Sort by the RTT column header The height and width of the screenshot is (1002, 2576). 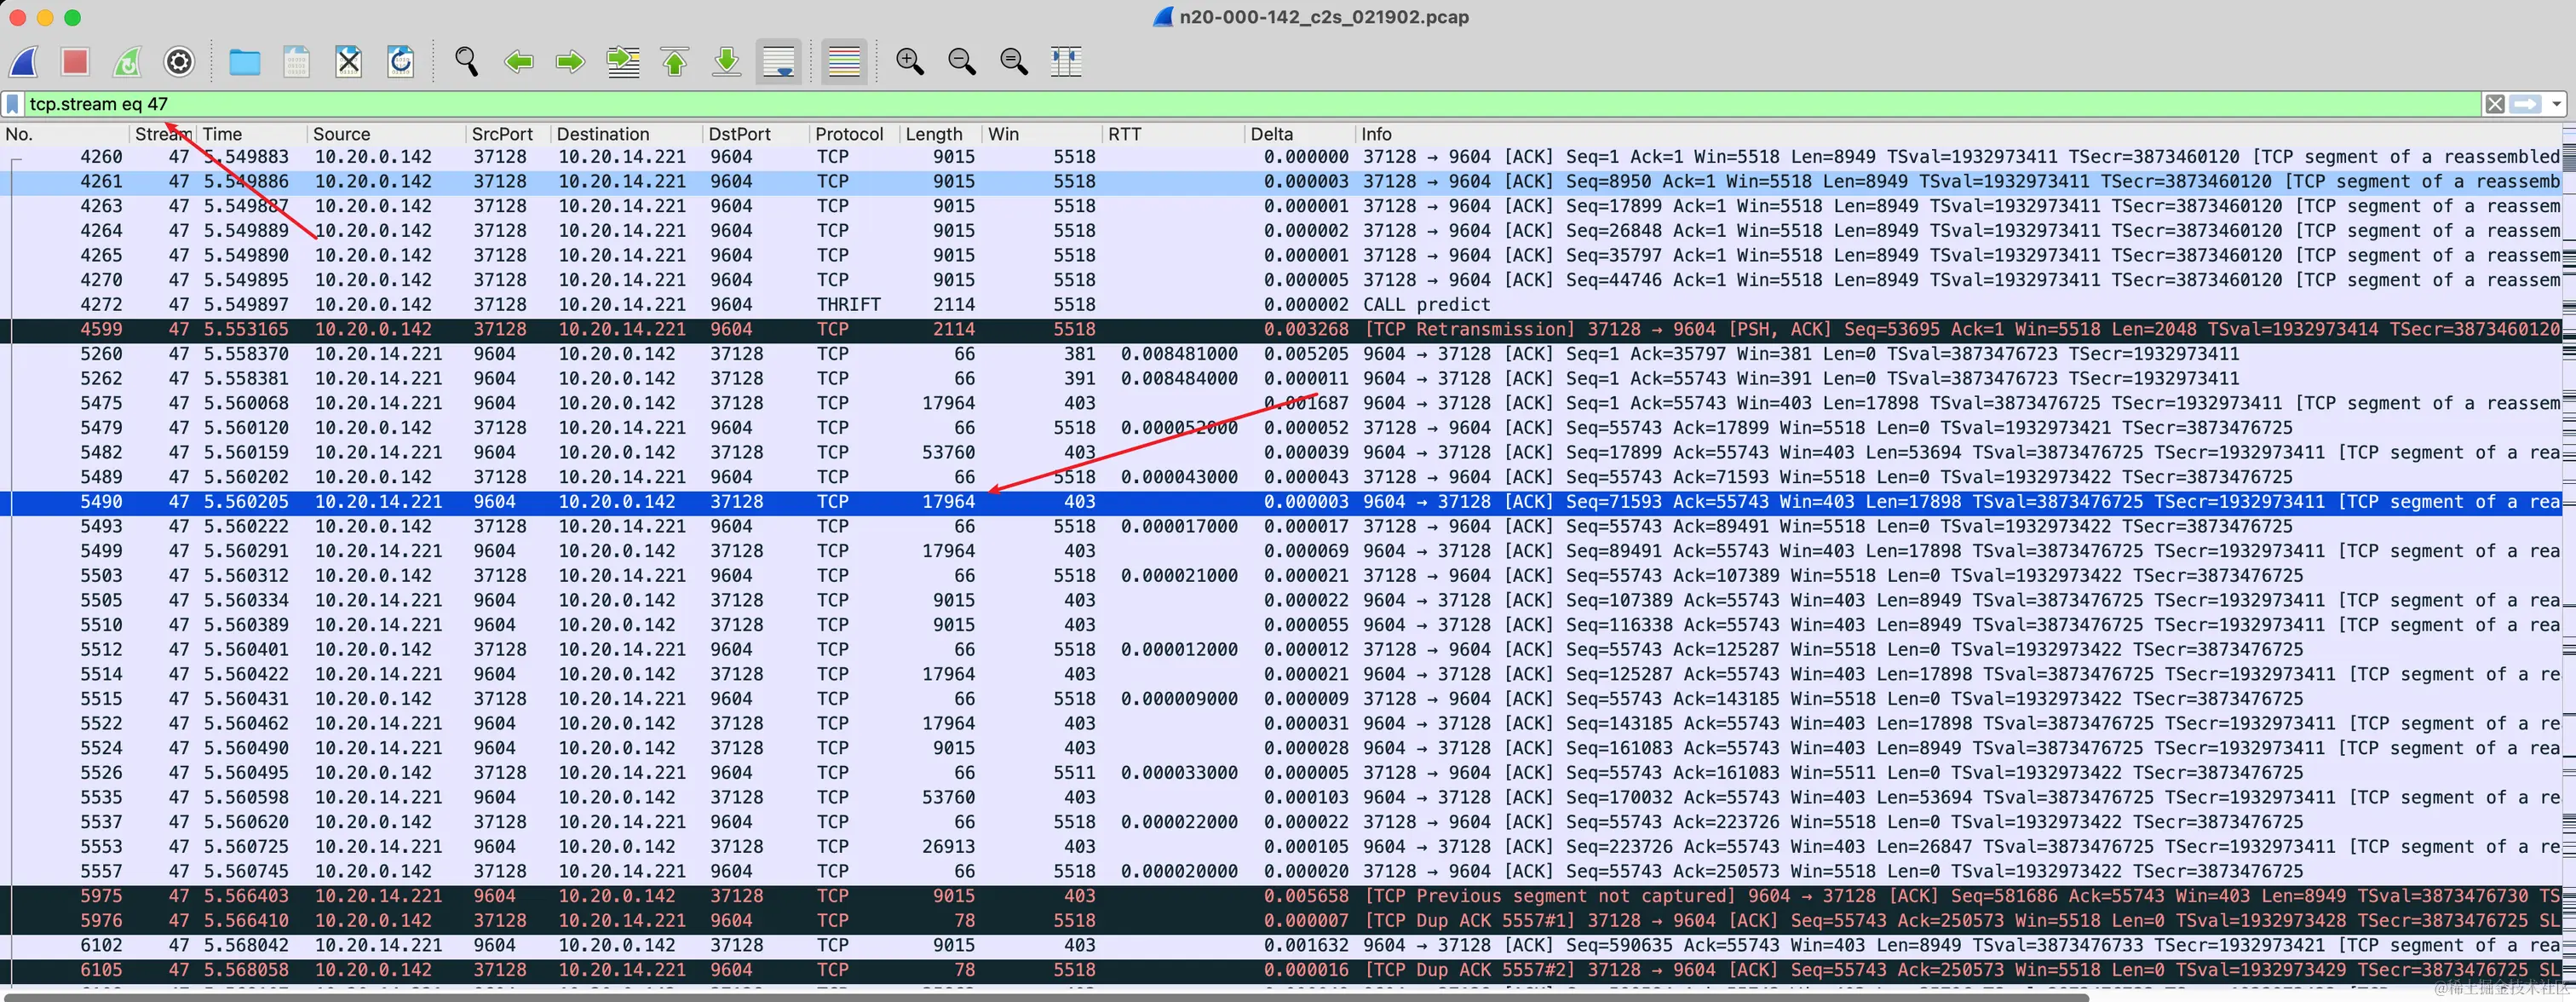pyautogui.click(x=1173, y=134)
